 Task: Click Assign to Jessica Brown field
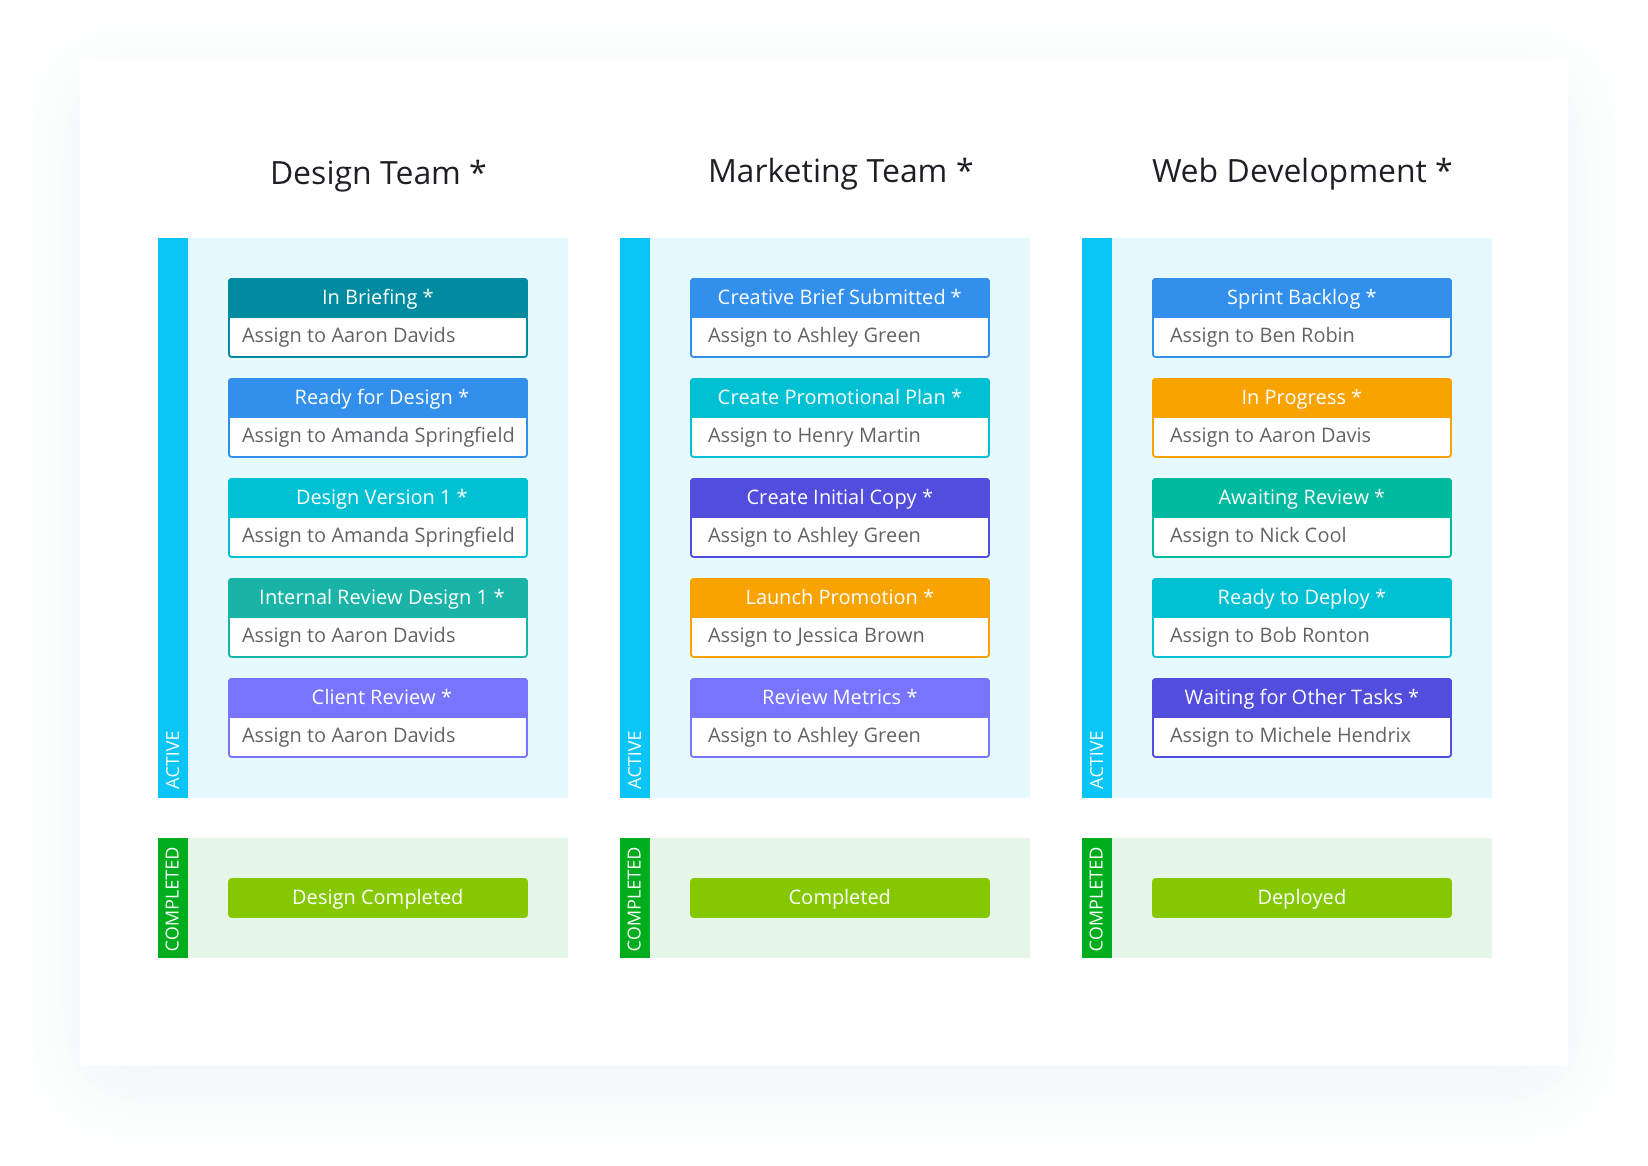click(839, 636)
